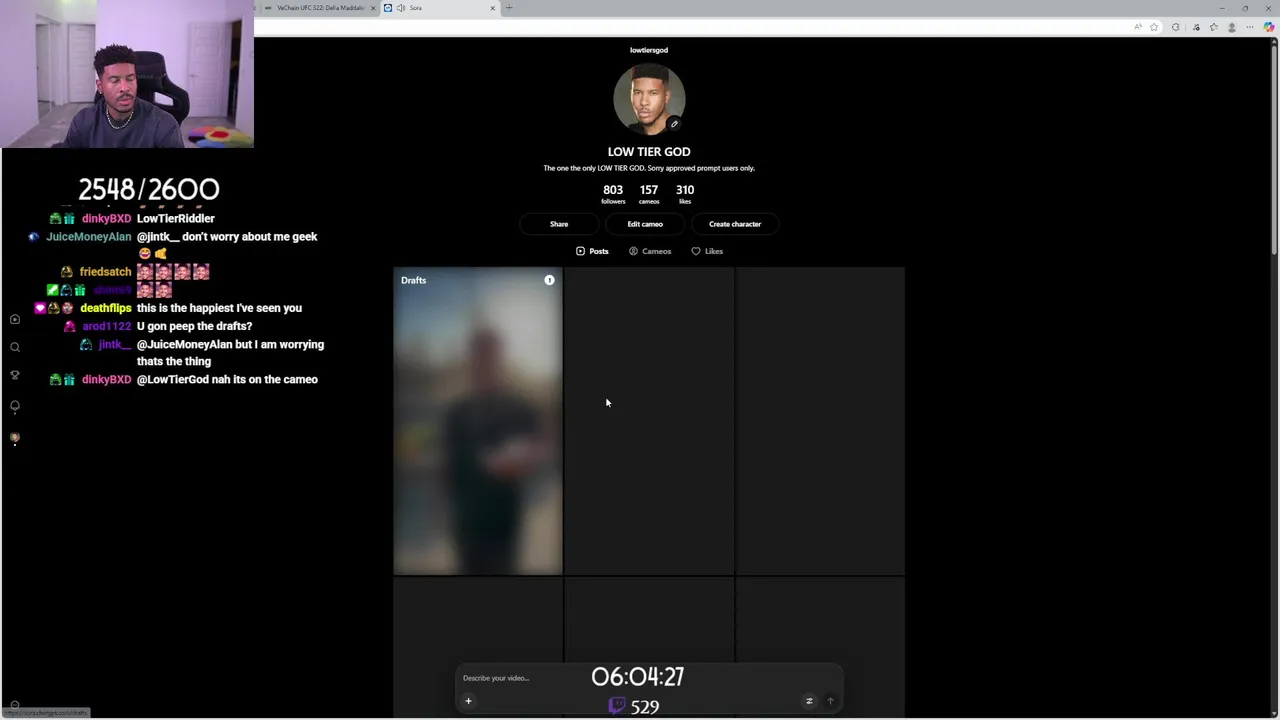Click dinkyBXD's LowTierRiddler message

(x=176, y=218)
